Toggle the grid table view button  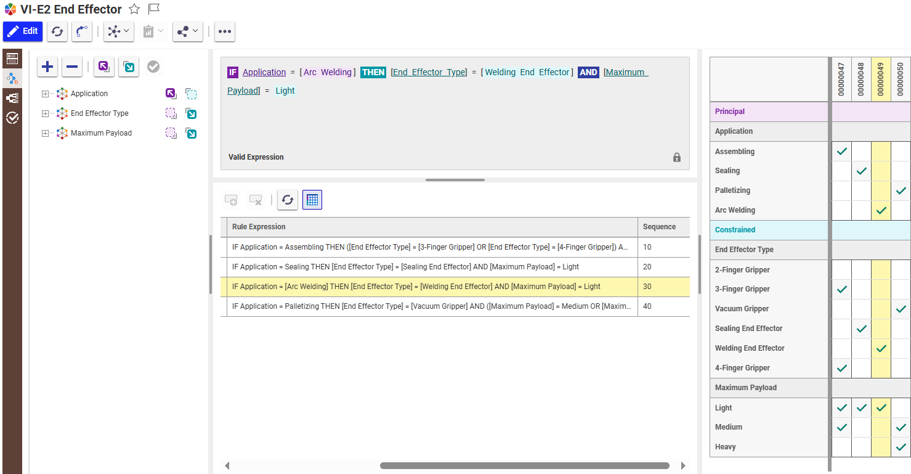pyautogui.click(x=312, y=200)
